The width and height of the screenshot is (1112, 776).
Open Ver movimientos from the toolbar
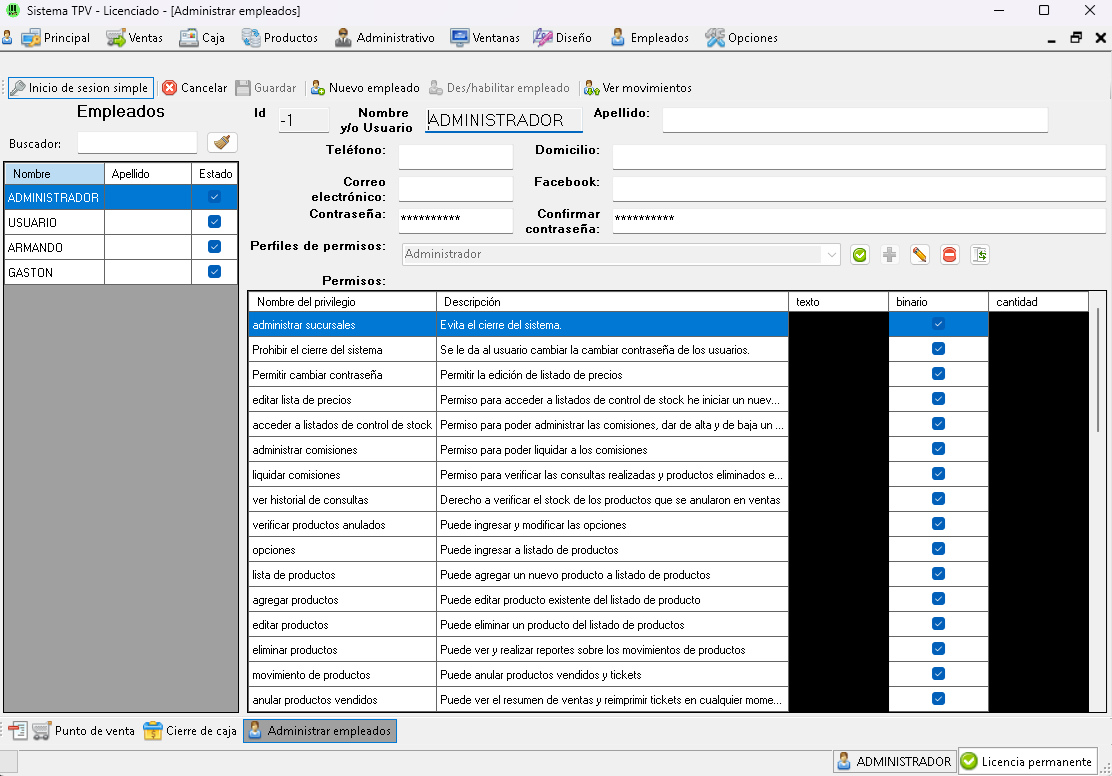pos(638,88)
